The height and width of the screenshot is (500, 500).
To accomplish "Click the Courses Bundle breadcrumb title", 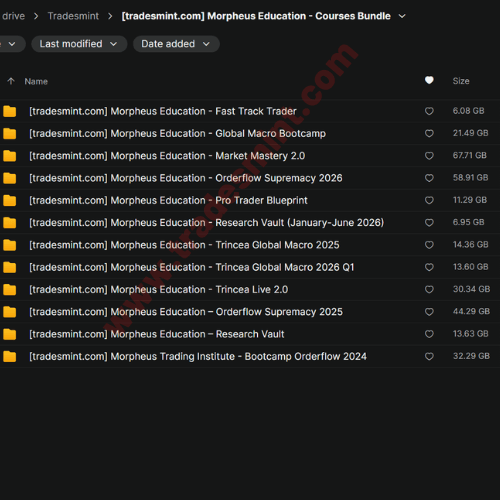I will pos(256,16).
